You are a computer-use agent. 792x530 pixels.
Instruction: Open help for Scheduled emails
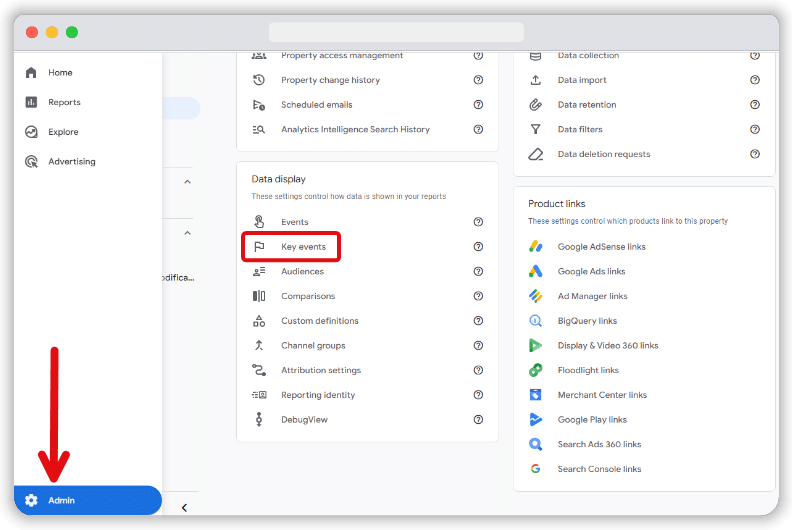pos(478,105)
